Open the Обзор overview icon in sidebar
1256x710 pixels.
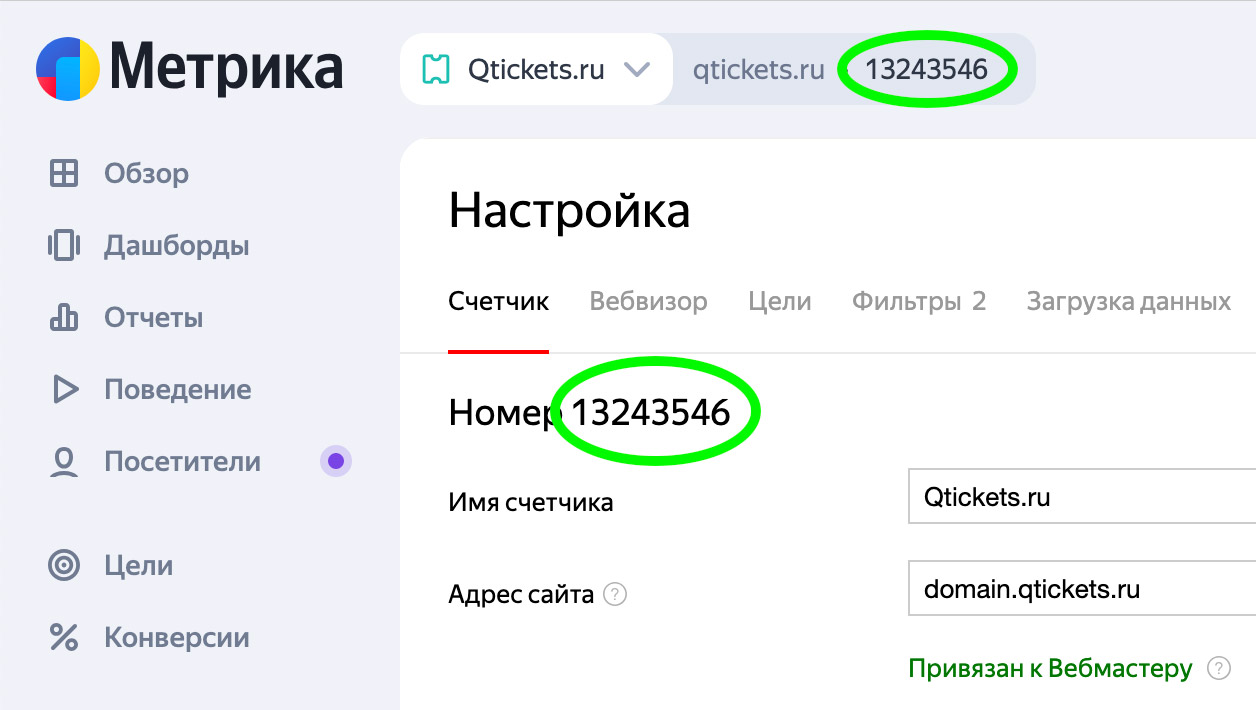tap(65, 172)
